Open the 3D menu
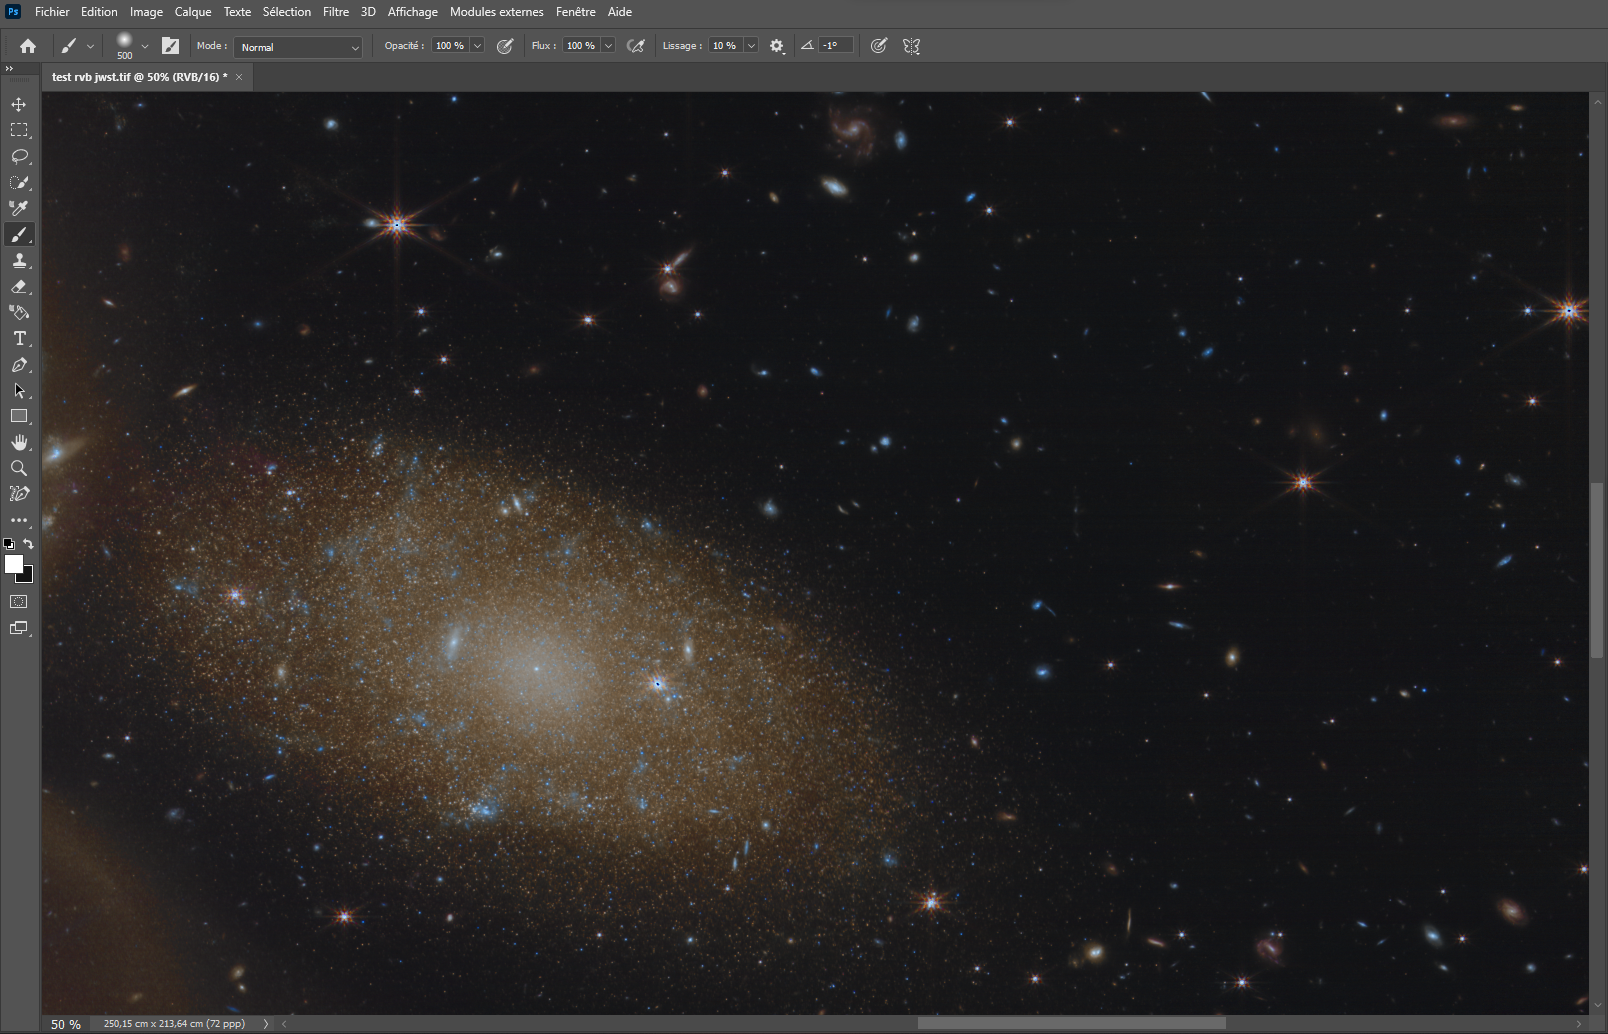Image resolution: width=1608 pixels, height=1034 pixels. 368,12
